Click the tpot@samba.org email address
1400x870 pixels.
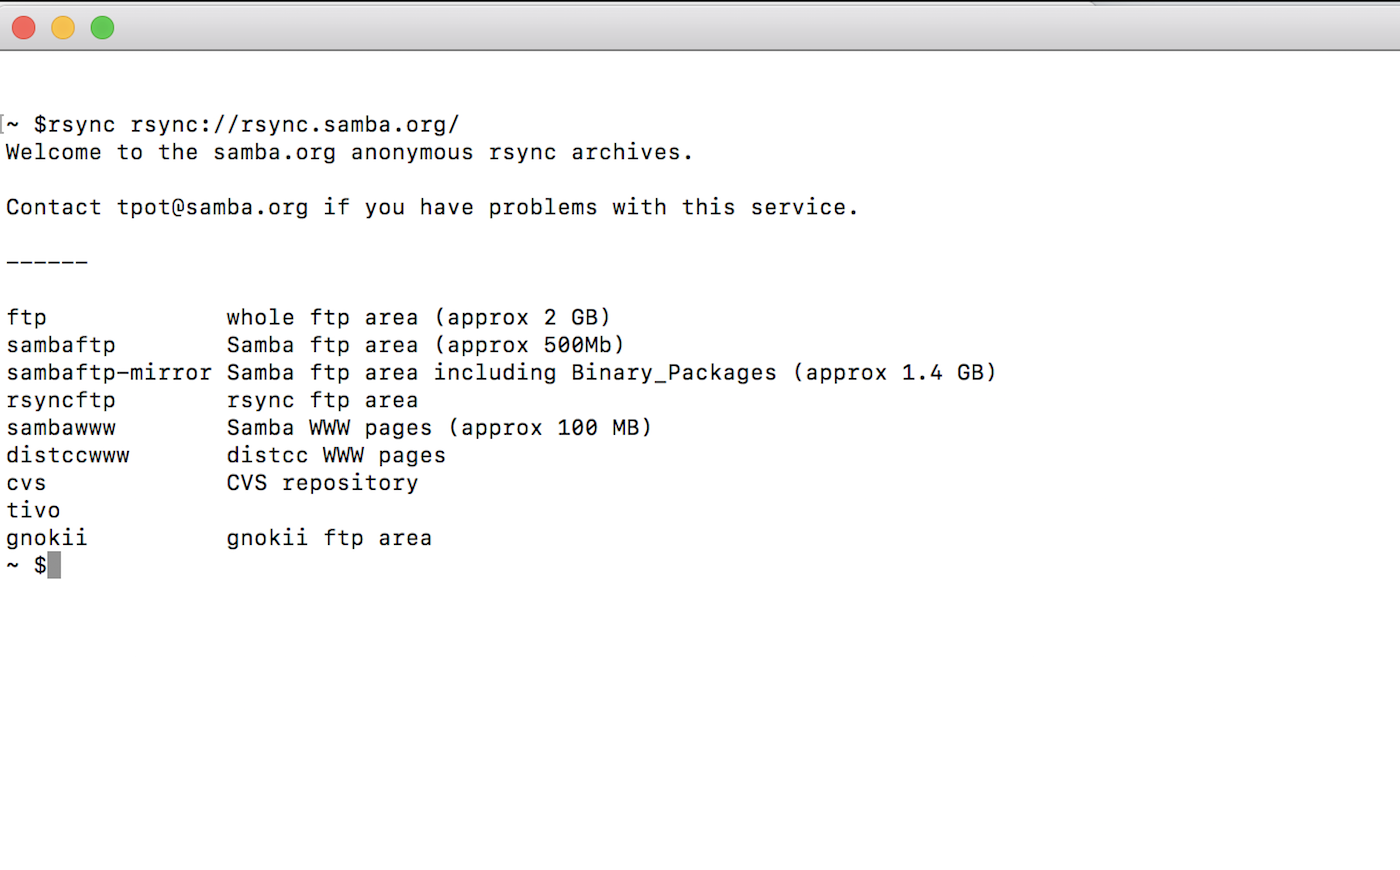pyautogui.click(x=212, y=208)
